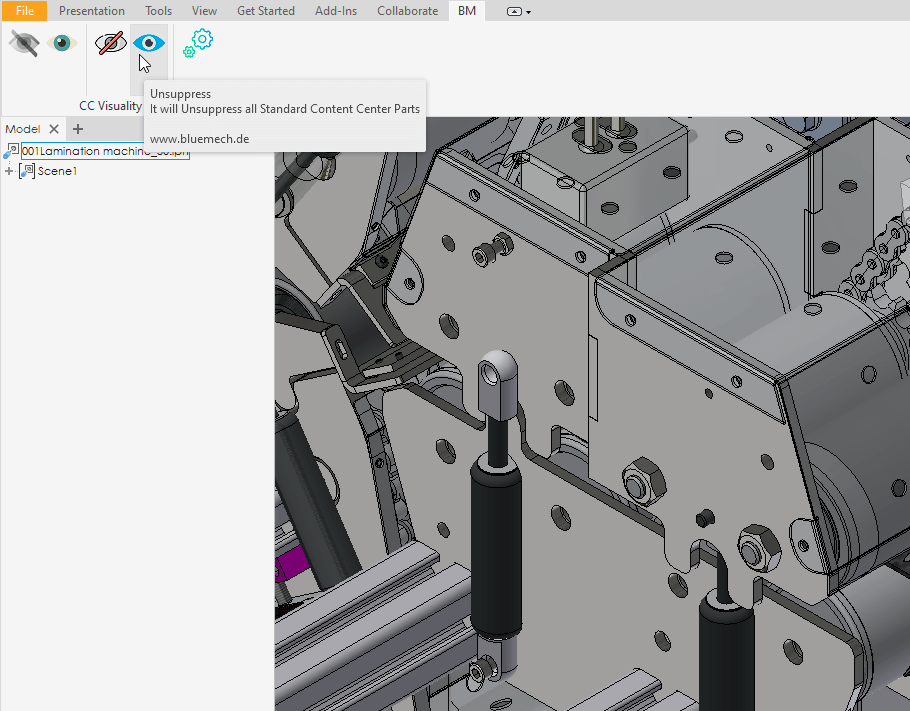Image resolution: width=910 pixels, height=711 pixels.
Task: Select the Model browser tab
Action: coord(23,129)
